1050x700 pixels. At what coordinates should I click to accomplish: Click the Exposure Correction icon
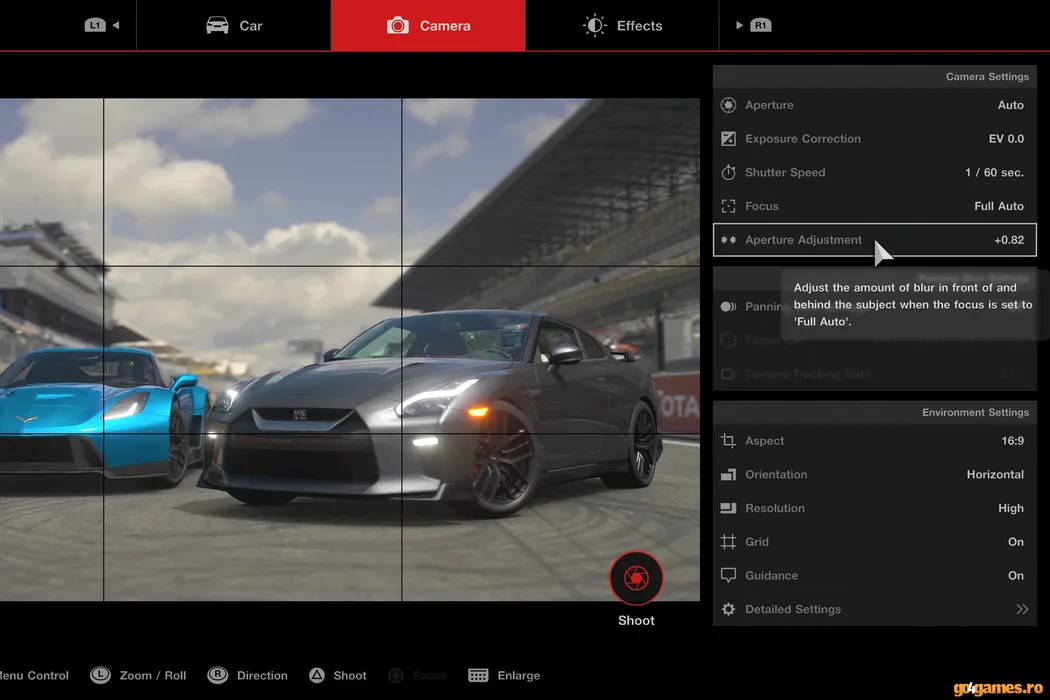(728, 139)
